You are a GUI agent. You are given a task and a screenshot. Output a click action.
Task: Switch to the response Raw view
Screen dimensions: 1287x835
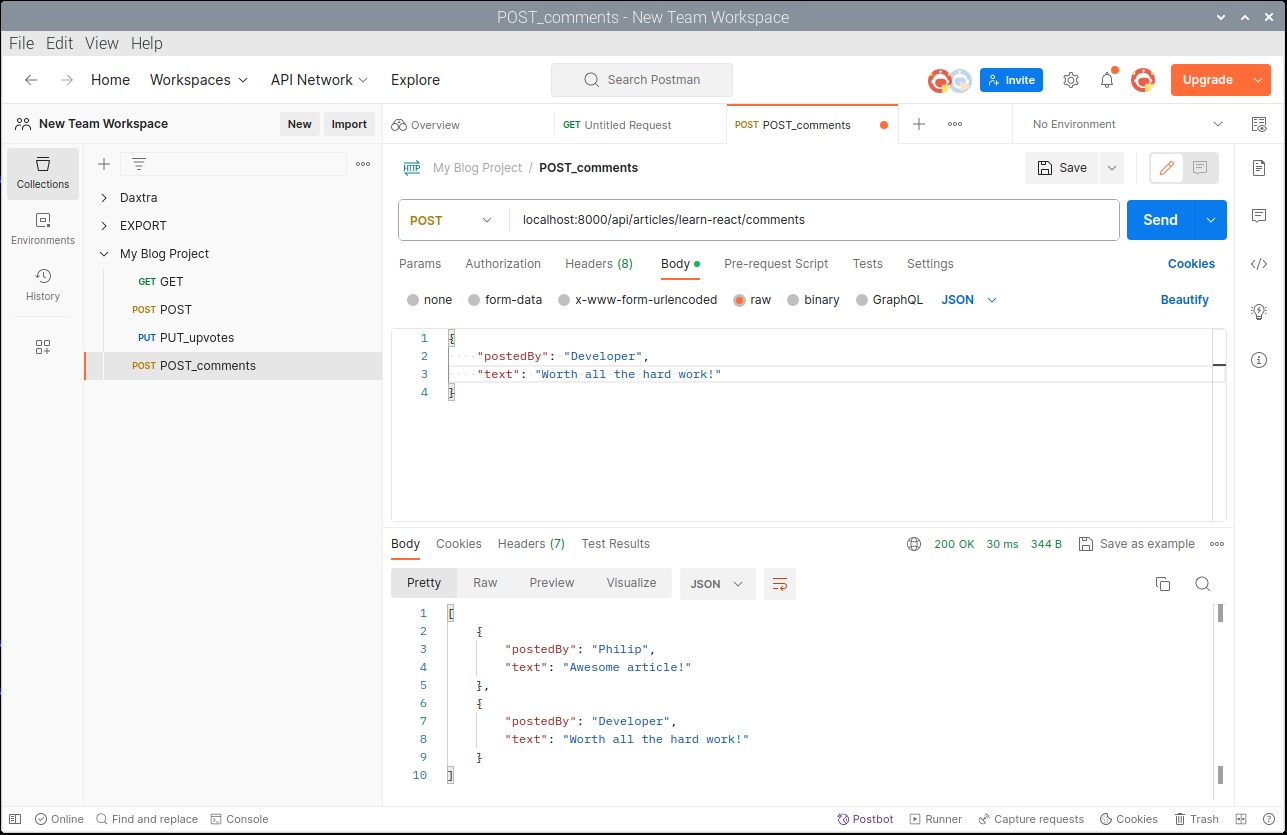point(485,583)
